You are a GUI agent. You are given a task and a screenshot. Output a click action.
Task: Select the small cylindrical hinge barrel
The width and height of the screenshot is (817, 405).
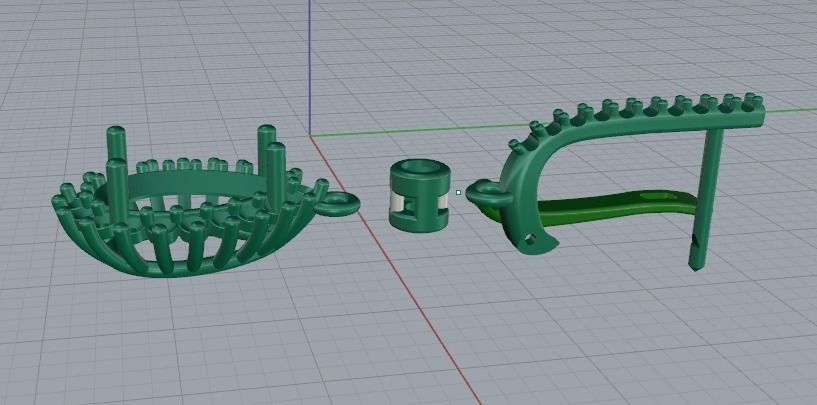pyautogui.click(x=419, y=194)
